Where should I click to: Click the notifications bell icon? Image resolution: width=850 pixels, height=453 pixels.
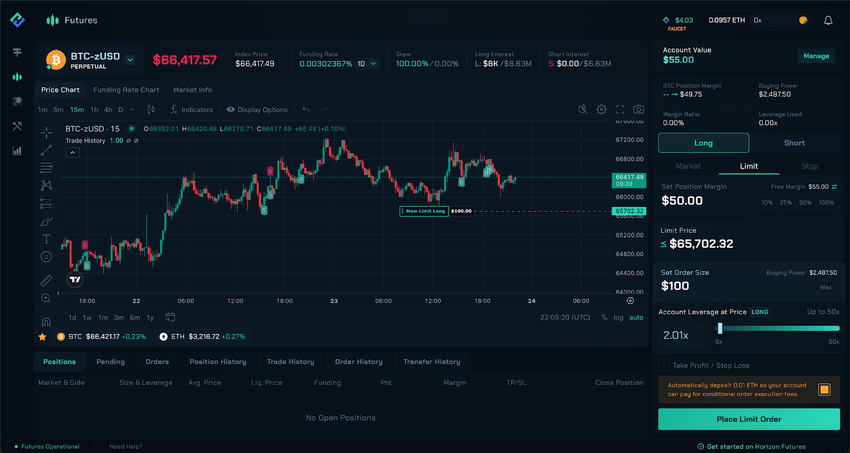click(x=828, y=20)
